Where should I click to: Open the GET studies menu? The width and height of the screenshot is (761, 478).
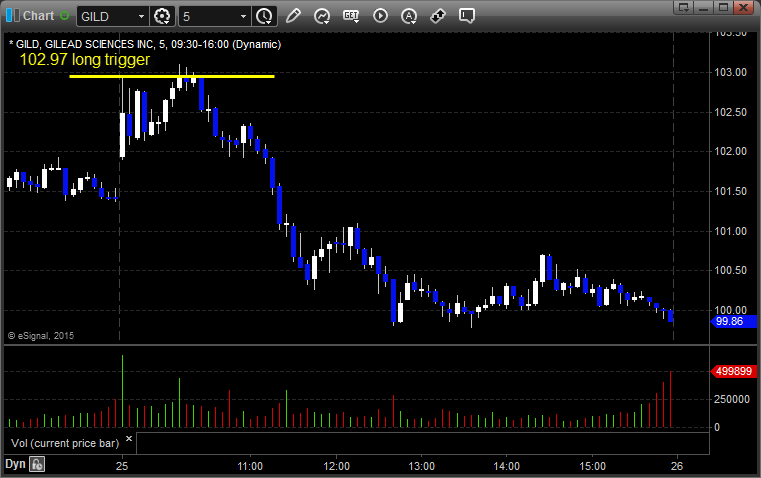[x=351, y=16]
